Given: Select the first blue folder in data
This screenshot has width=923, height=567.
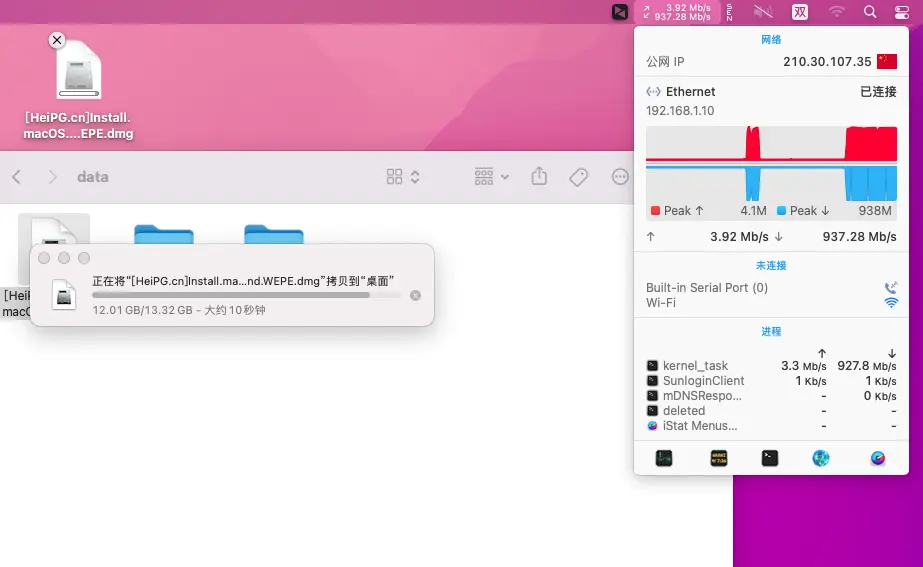Looking at the screenshot, I should tap(164, 234).
